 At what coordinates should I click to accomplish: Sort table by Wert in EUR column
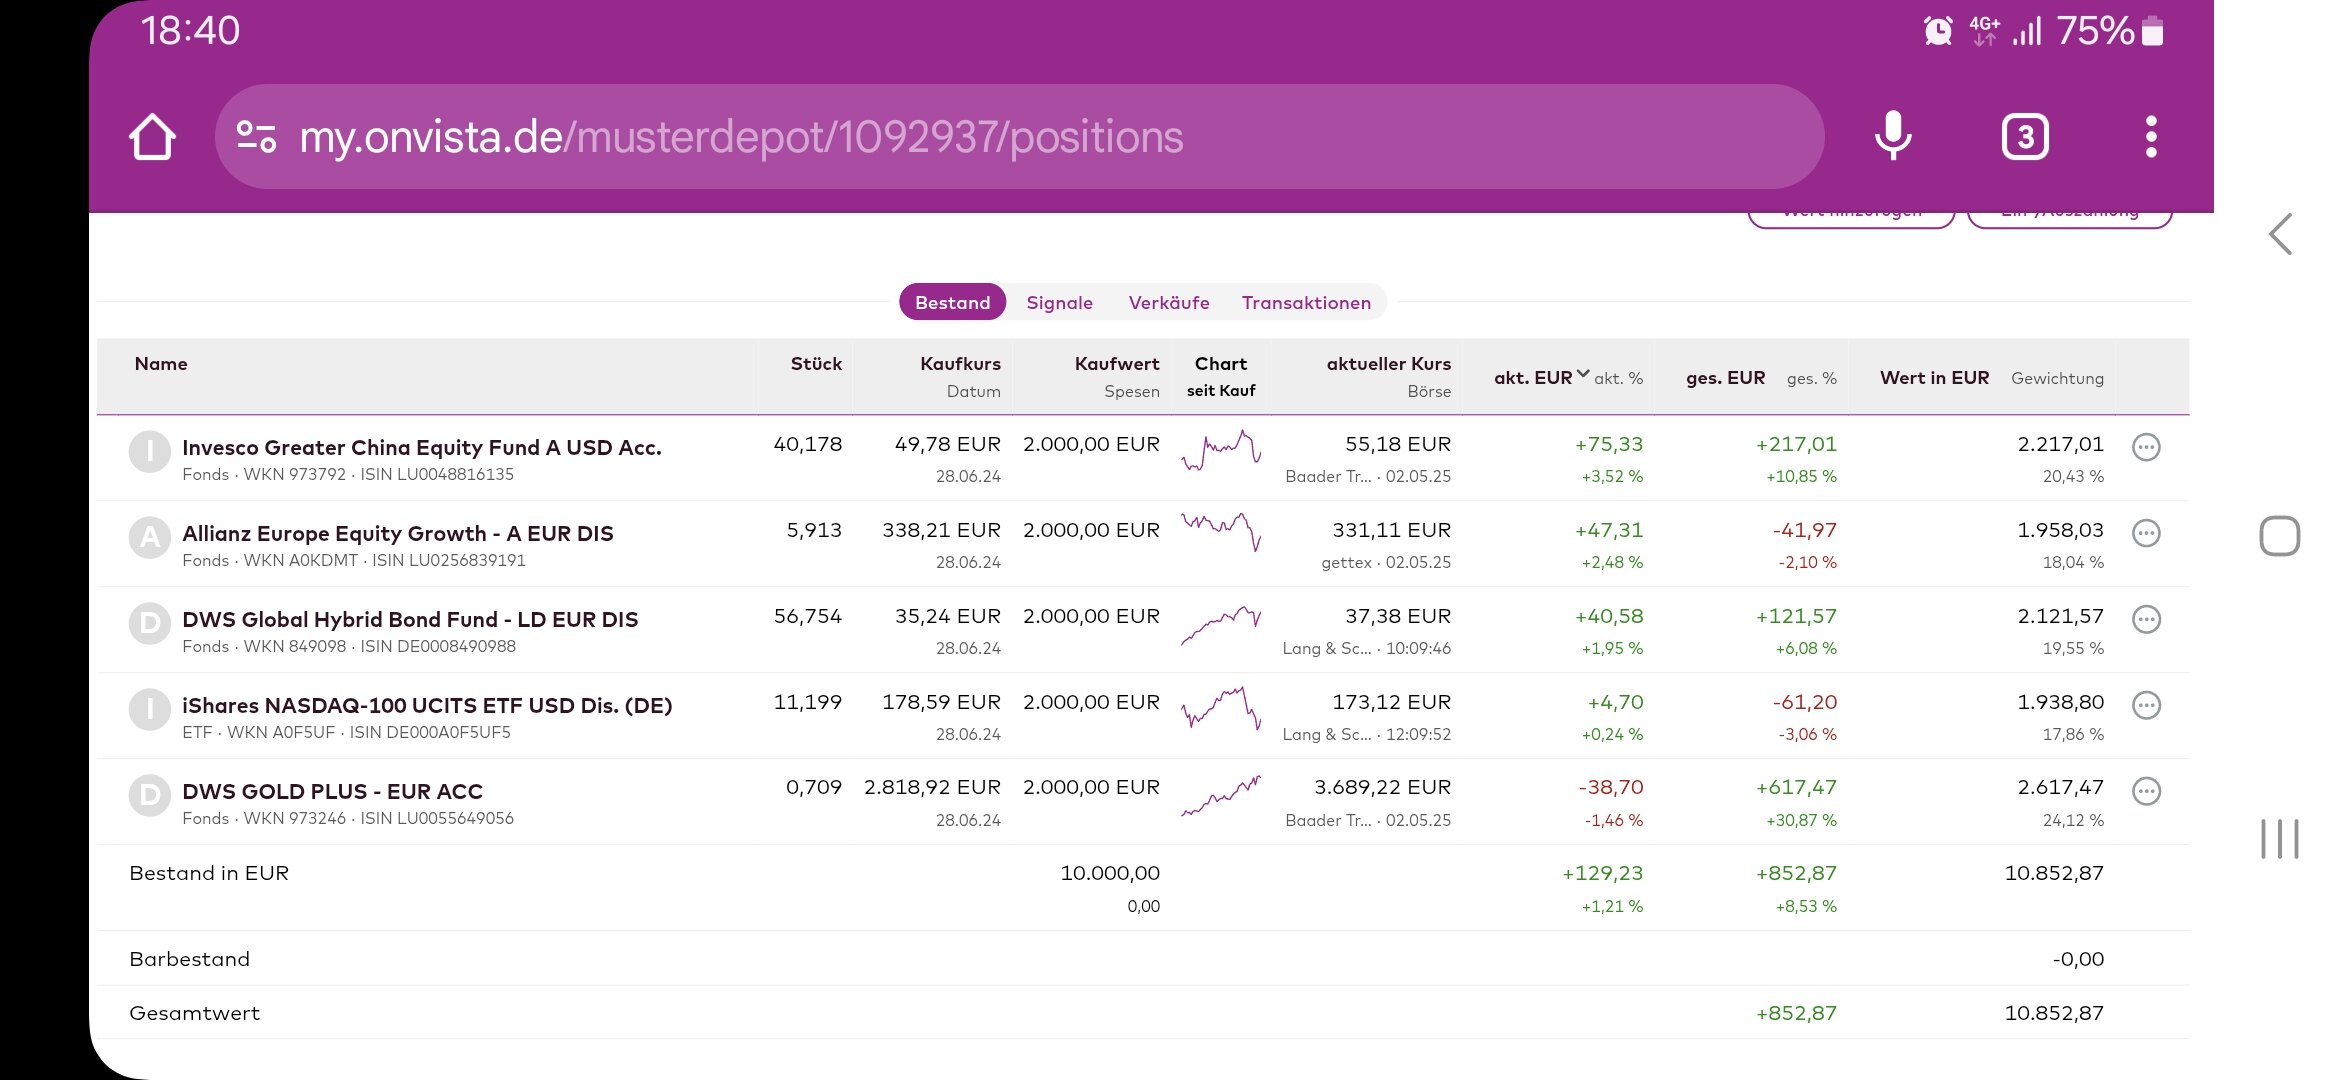pyautogui.click(x=1934, y=378)
